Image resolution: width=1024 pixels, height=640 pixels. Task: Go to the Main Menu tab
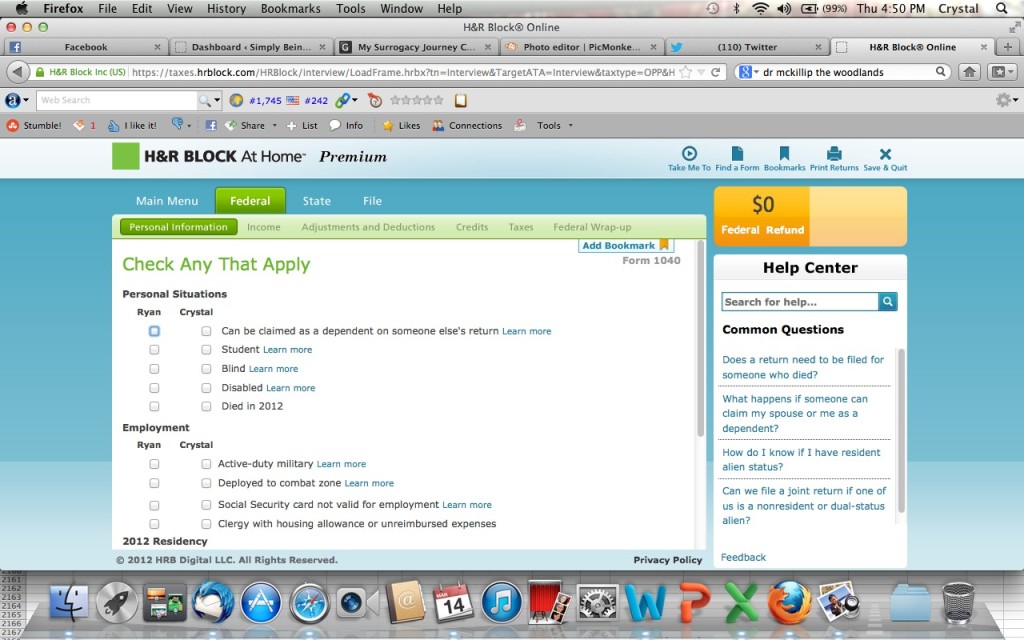[167, 201]
